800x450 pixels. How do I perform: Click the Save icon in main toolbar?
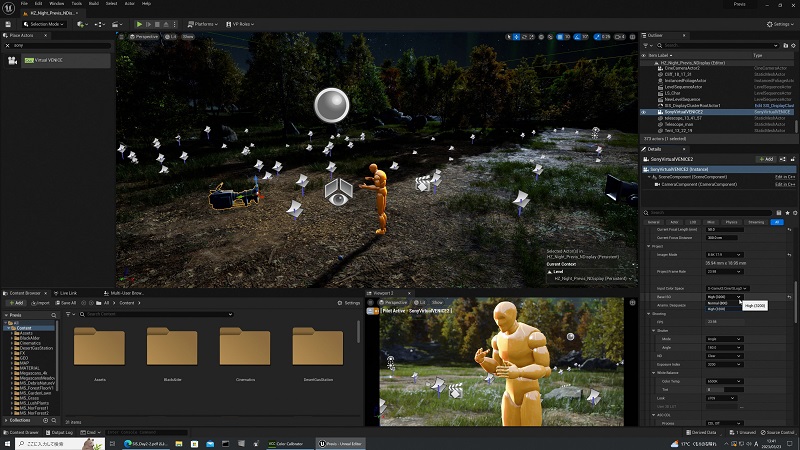point(10,23)
